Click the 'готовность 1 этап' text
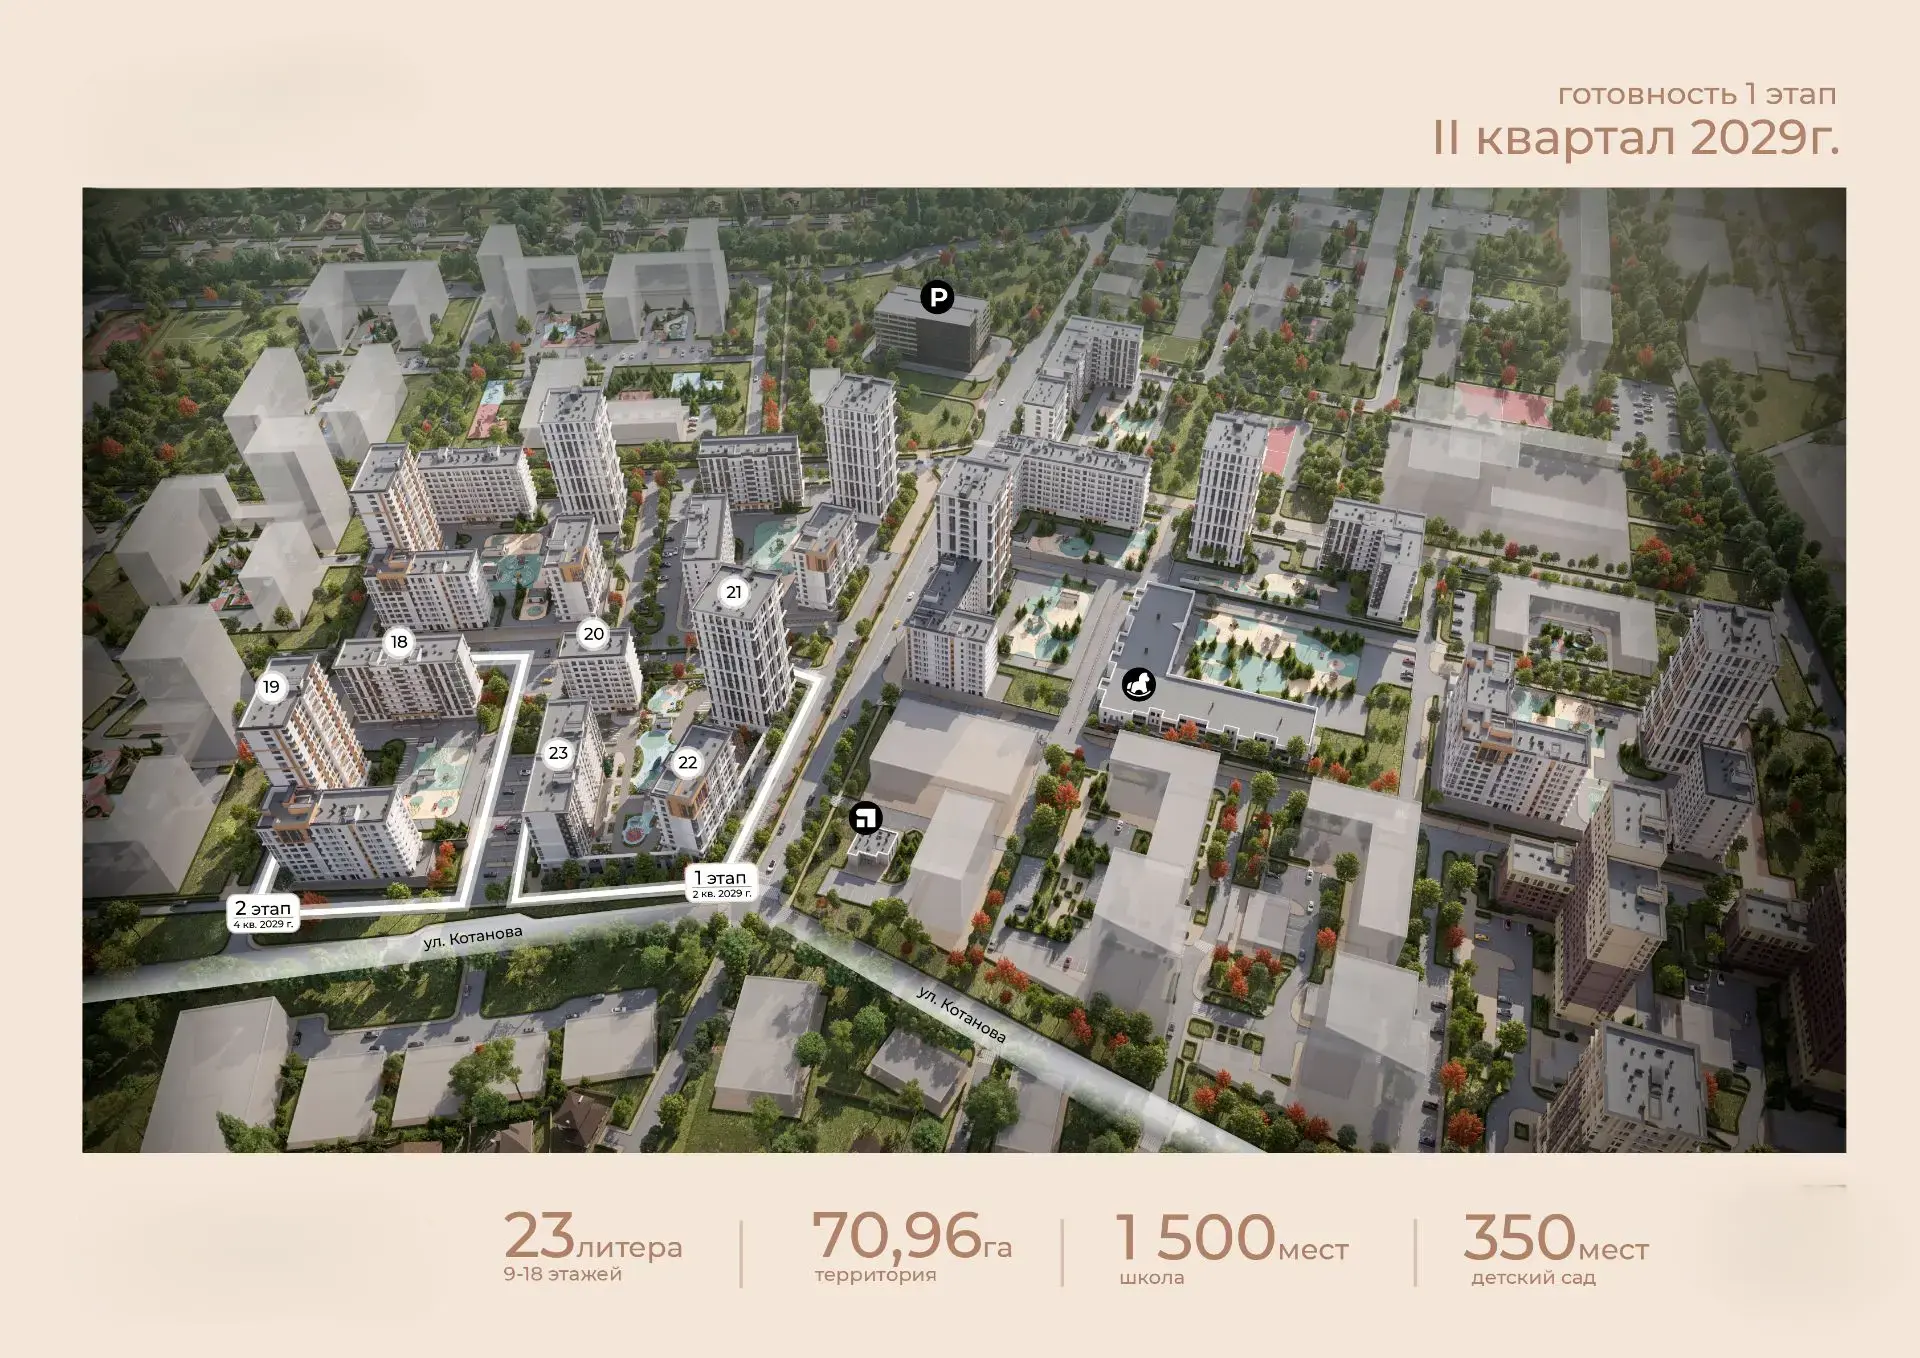 1697,94
